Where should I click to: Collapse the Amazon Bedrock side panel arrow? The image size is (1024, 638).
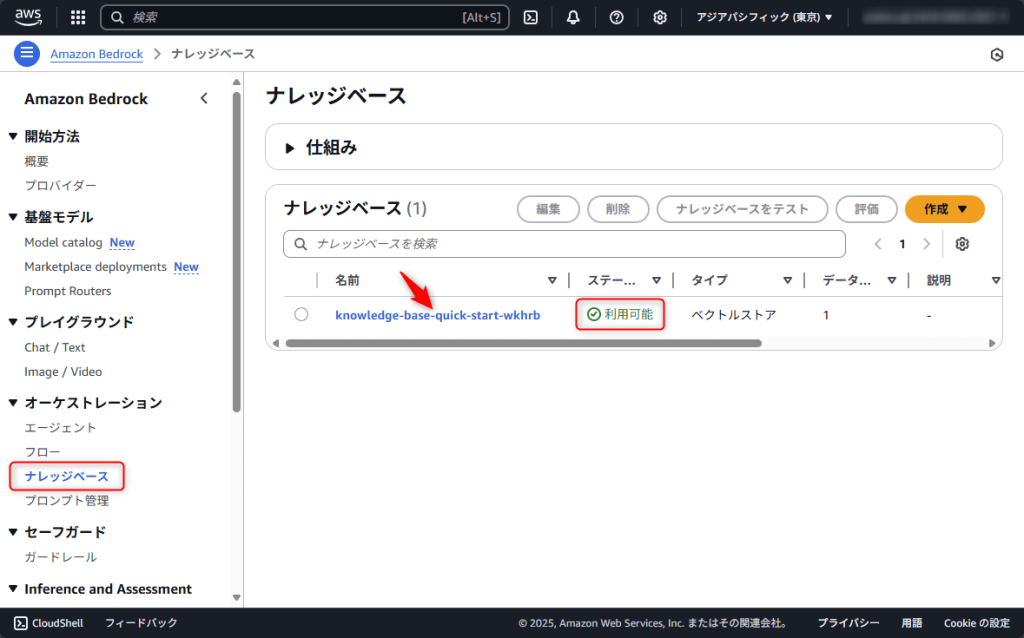[204, 99]
